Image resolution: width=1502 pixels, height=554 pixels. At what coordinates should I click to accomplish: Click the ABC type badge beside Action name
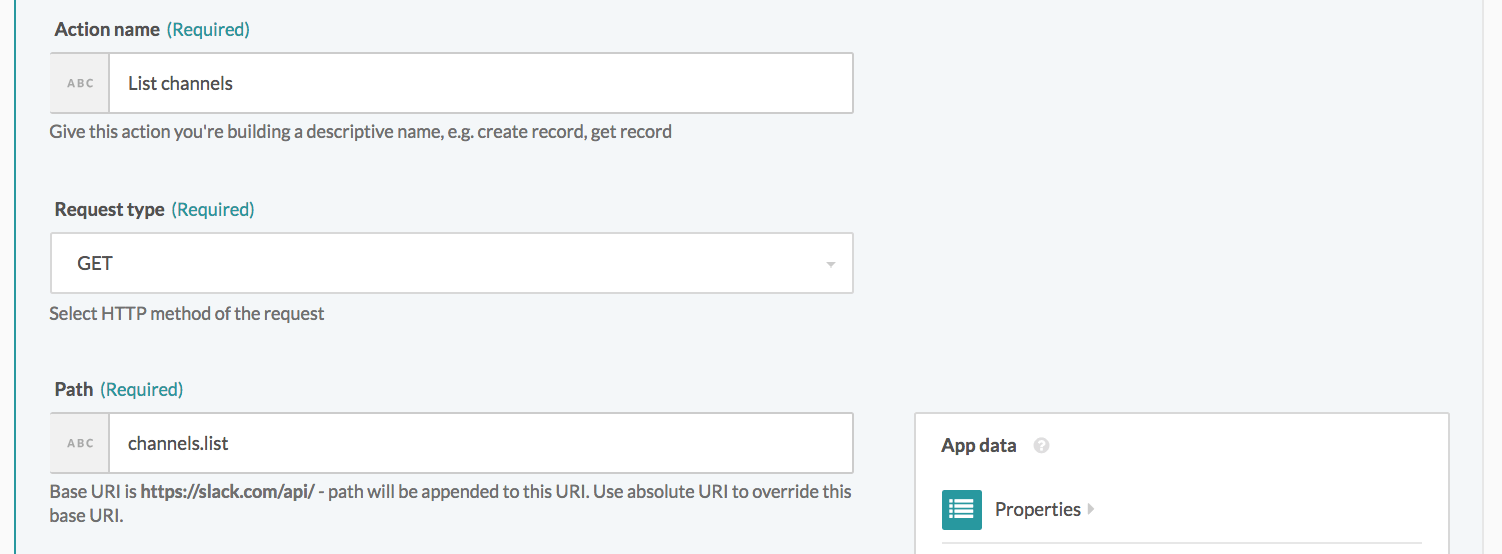[x=80, y=83]
